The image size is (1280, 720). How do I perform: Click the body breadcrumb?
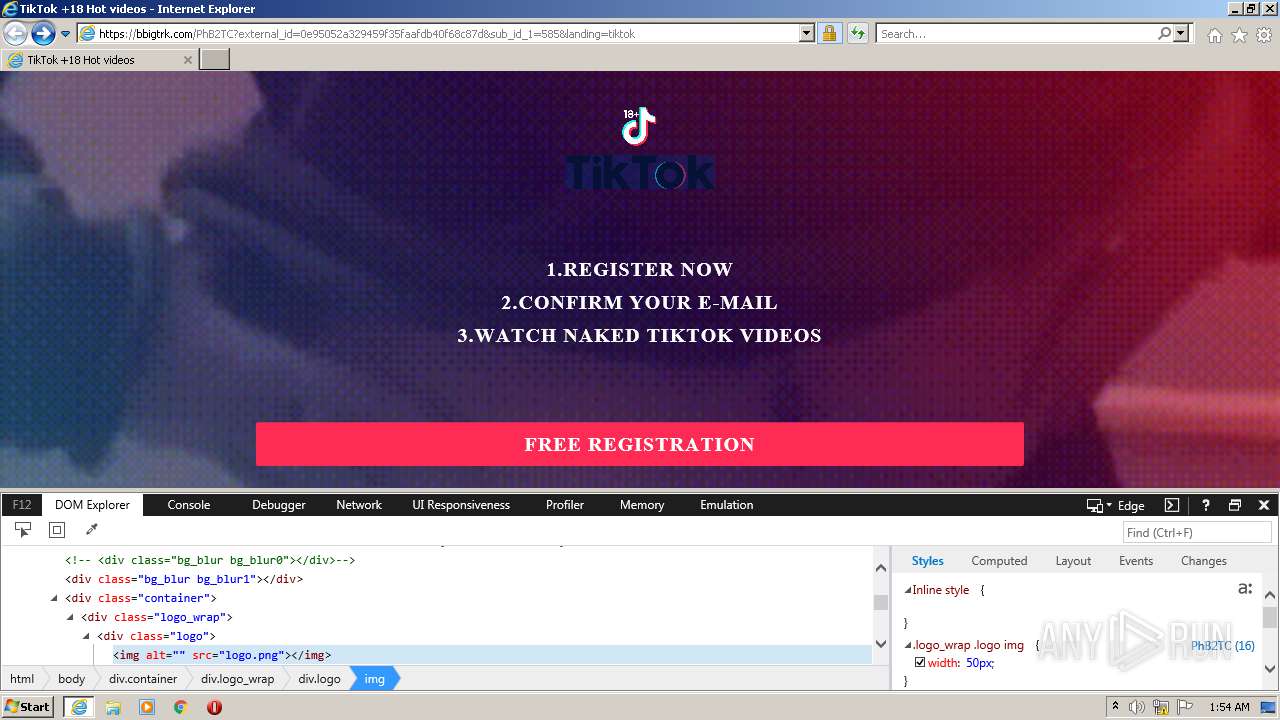71,679
